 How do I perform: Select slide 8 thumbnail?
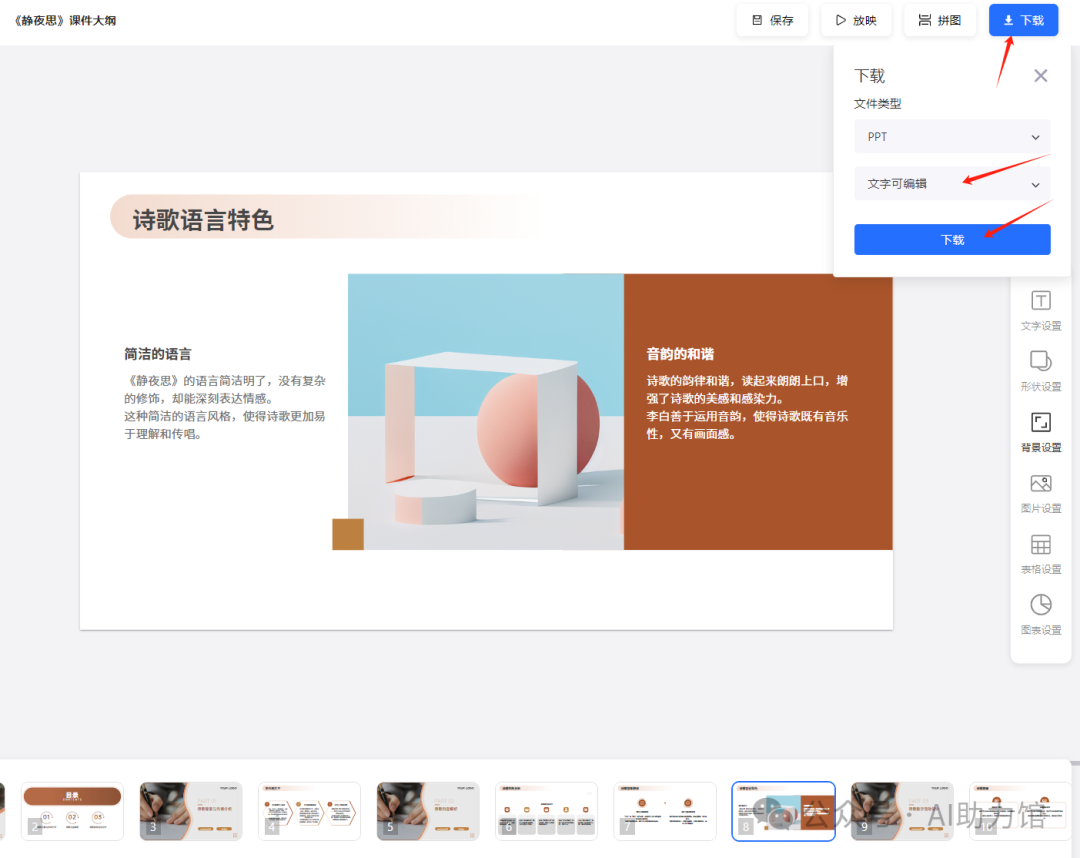tap(783, 811)
